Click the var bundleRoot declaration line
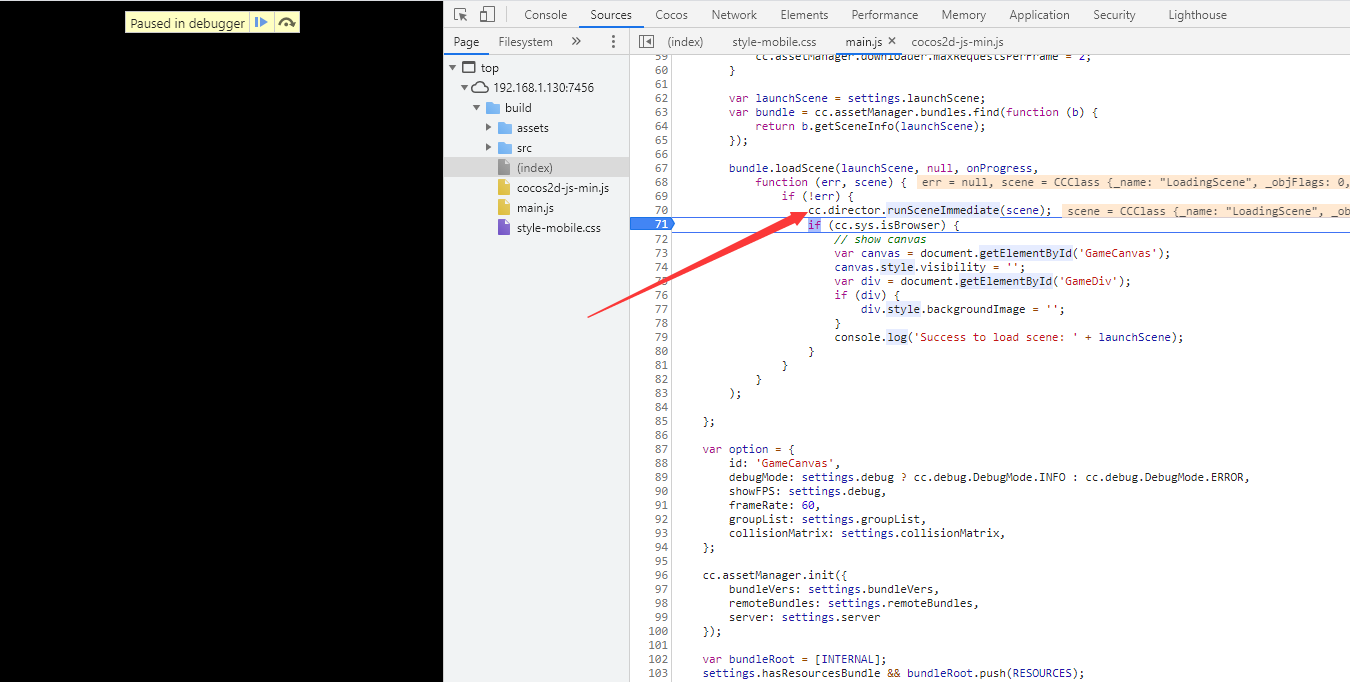Screen dimensions: 1350x682 (x=795, y=659)
